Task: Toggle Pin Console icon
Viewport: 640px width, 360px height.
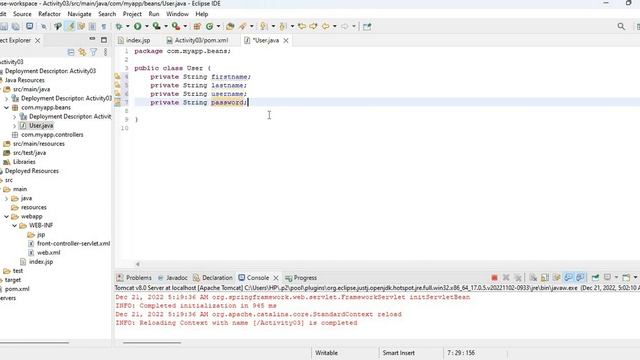Action: (x=595, y=278)
